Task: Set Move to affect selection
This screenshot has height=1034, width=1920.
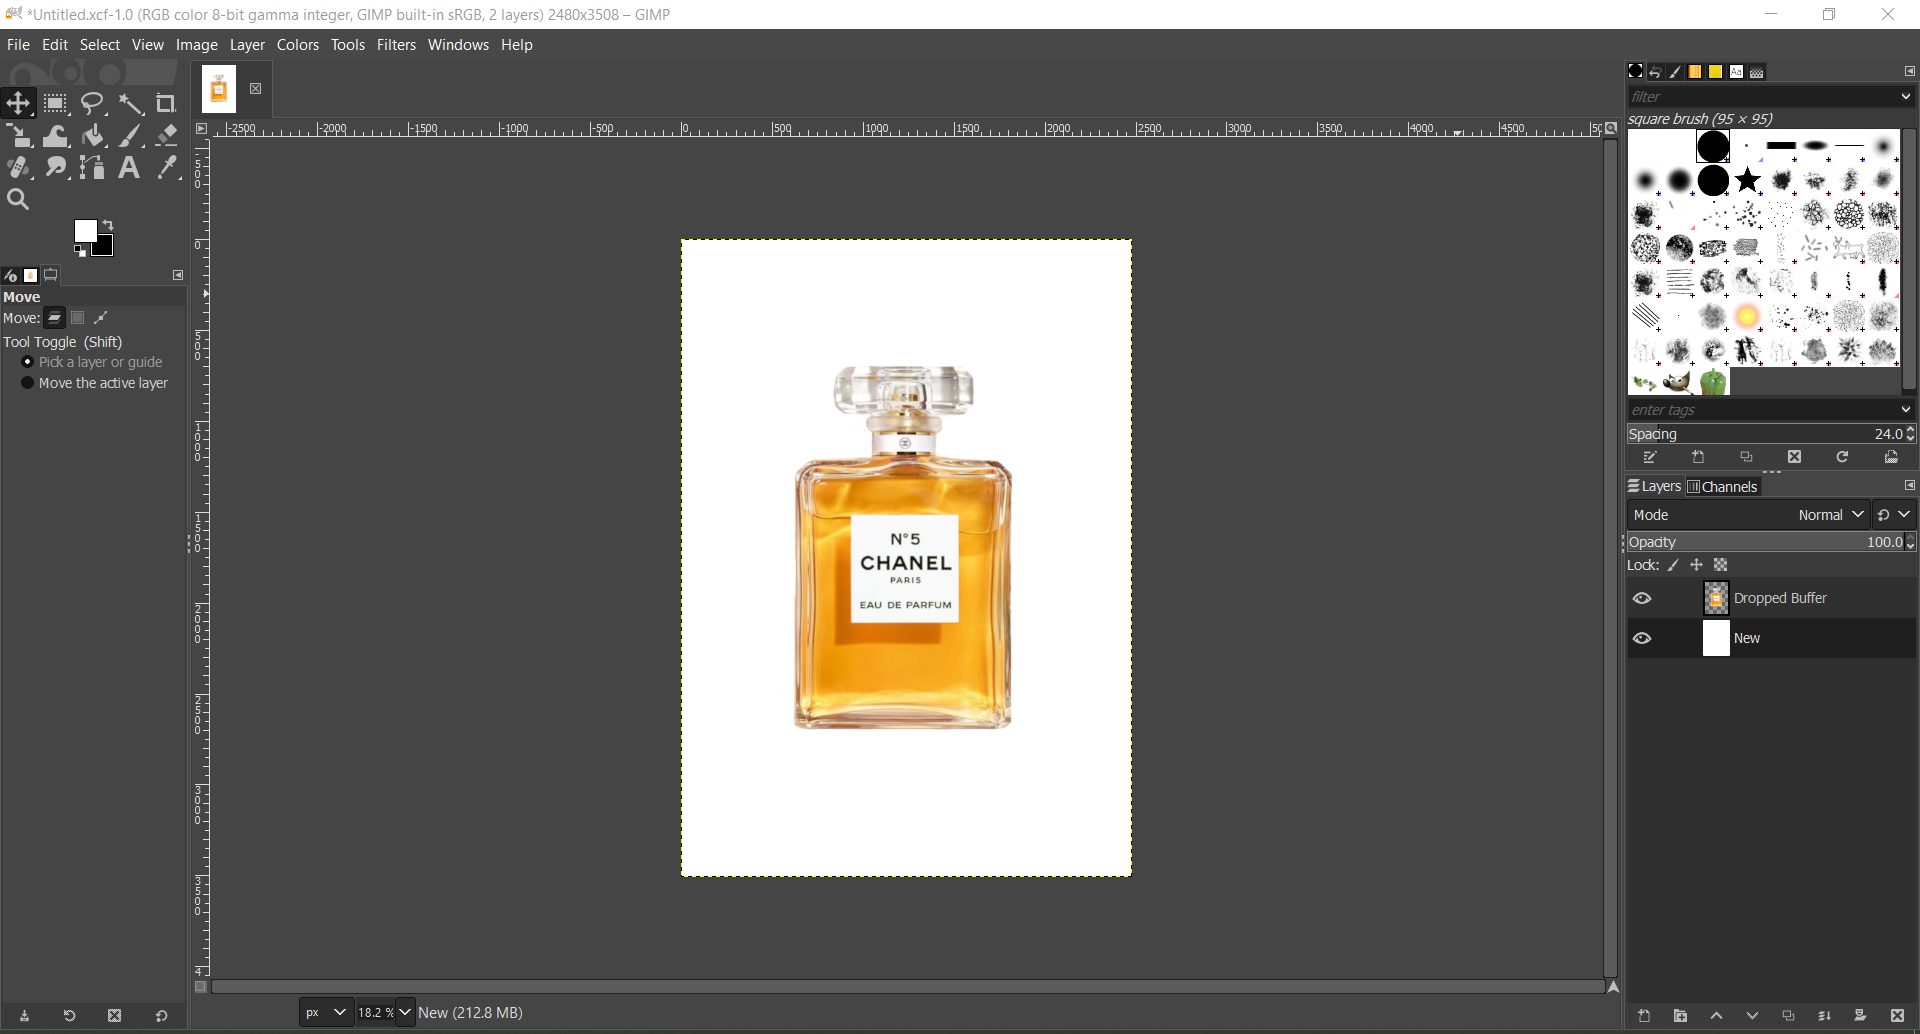Action: pyautogui.click(x=78, y=319)
